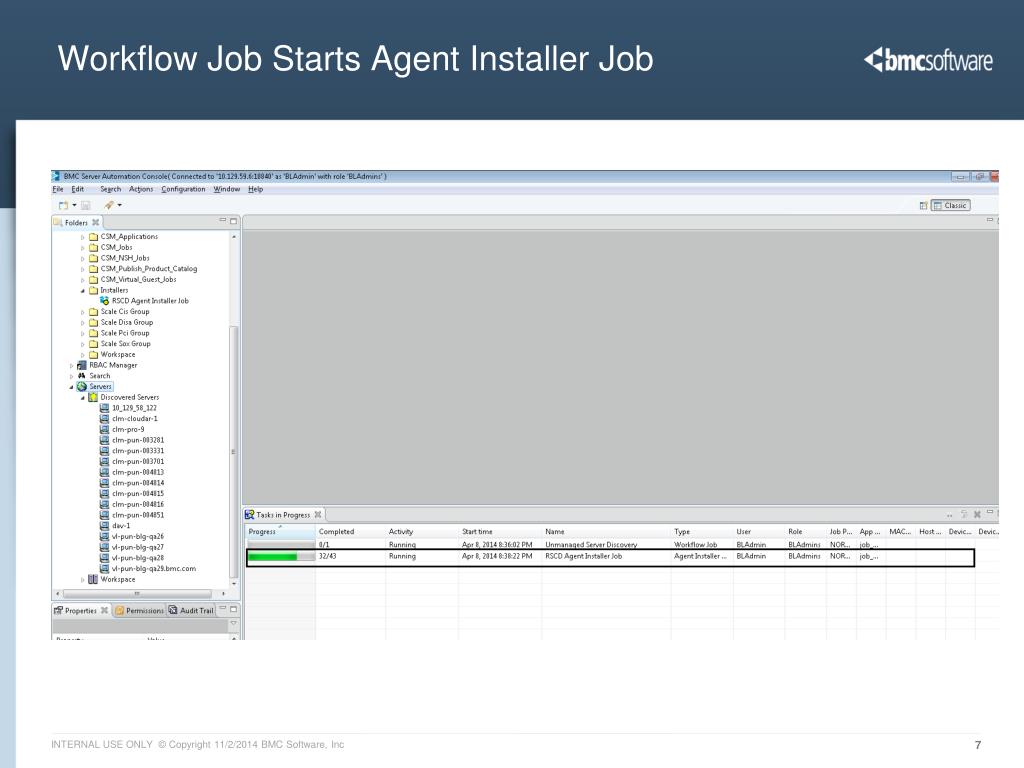Click the Classic perspective button
This screenshot has height=768, width=1024.
click(951, 206)
